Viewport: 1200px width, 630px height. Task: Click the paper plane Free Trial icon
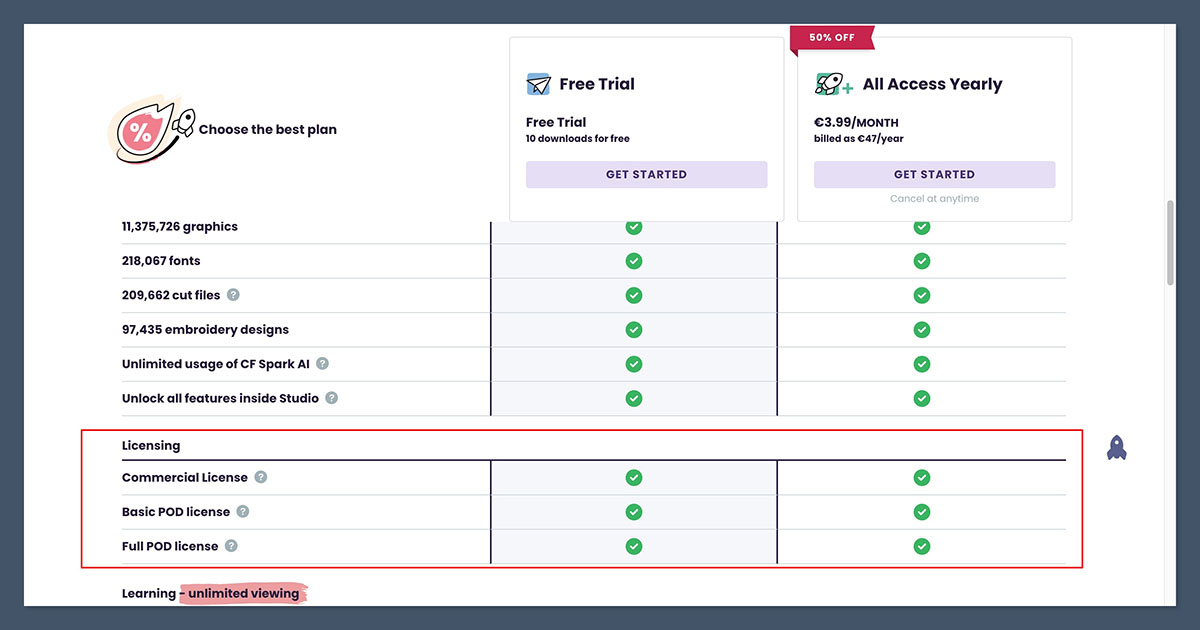coord(538,84)
